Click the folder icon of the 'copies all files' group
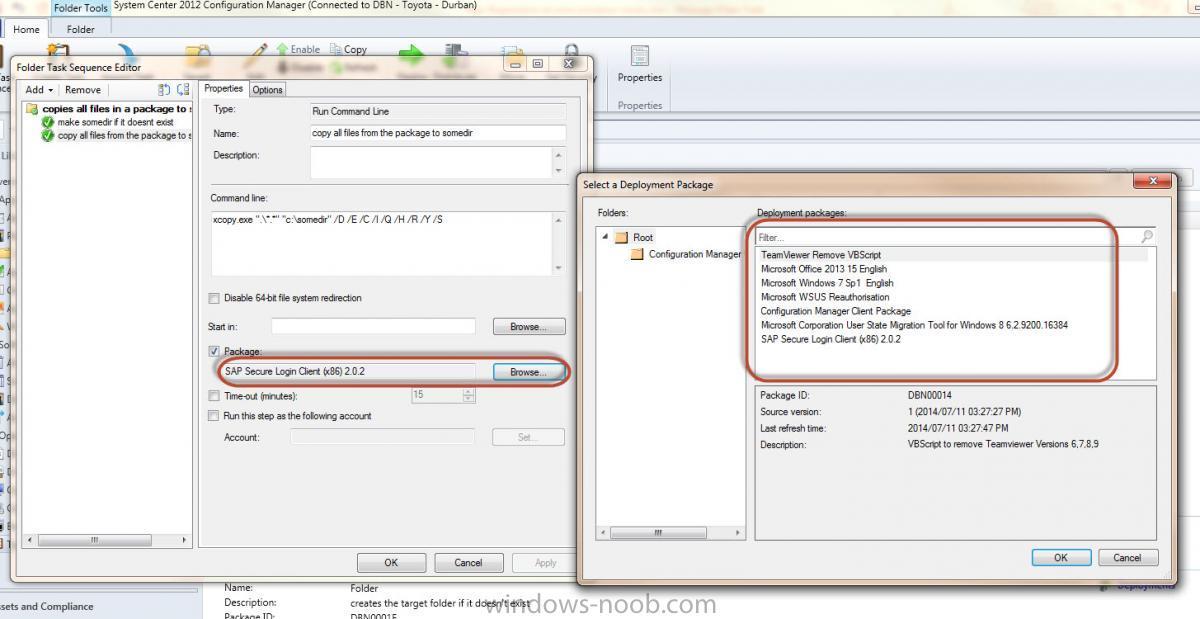 pos(32,109)
